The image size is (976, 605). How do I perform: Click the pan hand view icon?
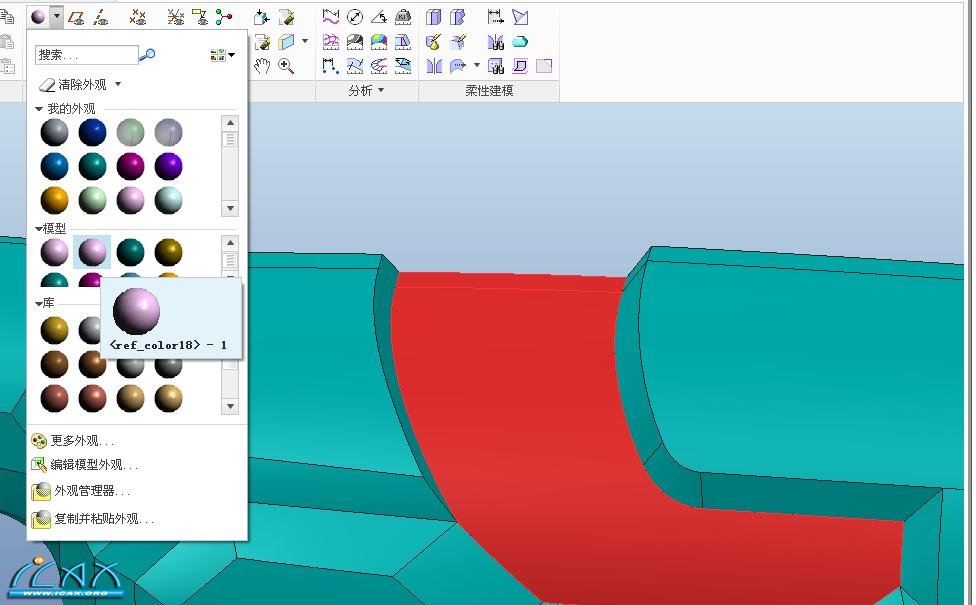click(262, 66)
